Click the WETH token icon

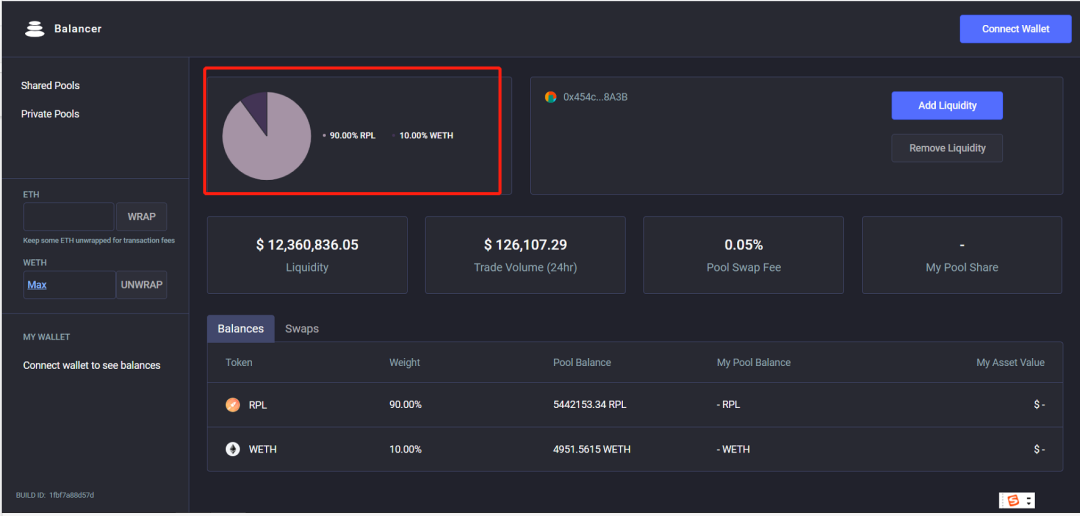coord(233,449)
